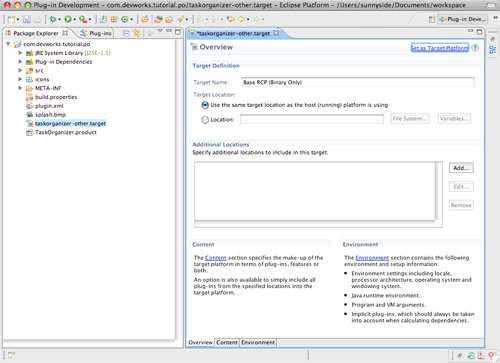Open the Environment section hyperlink
Image resolution: width=500 pixels, height=363 pixels.
[x=372, y=258]
